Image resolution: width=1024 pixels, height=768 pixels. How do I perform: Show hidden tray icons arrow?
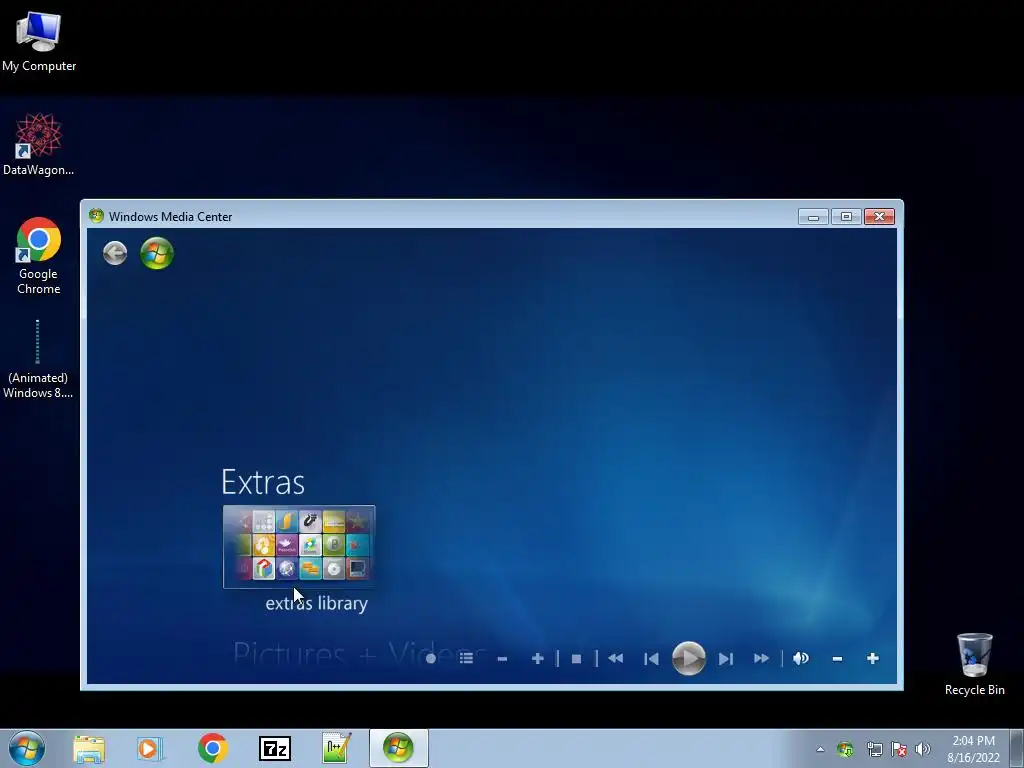(x=820, y=750)
